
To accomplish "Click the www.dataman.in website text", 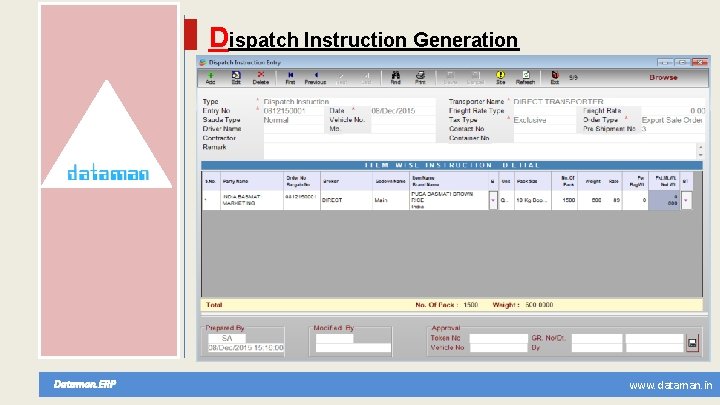I will (670, 385).
